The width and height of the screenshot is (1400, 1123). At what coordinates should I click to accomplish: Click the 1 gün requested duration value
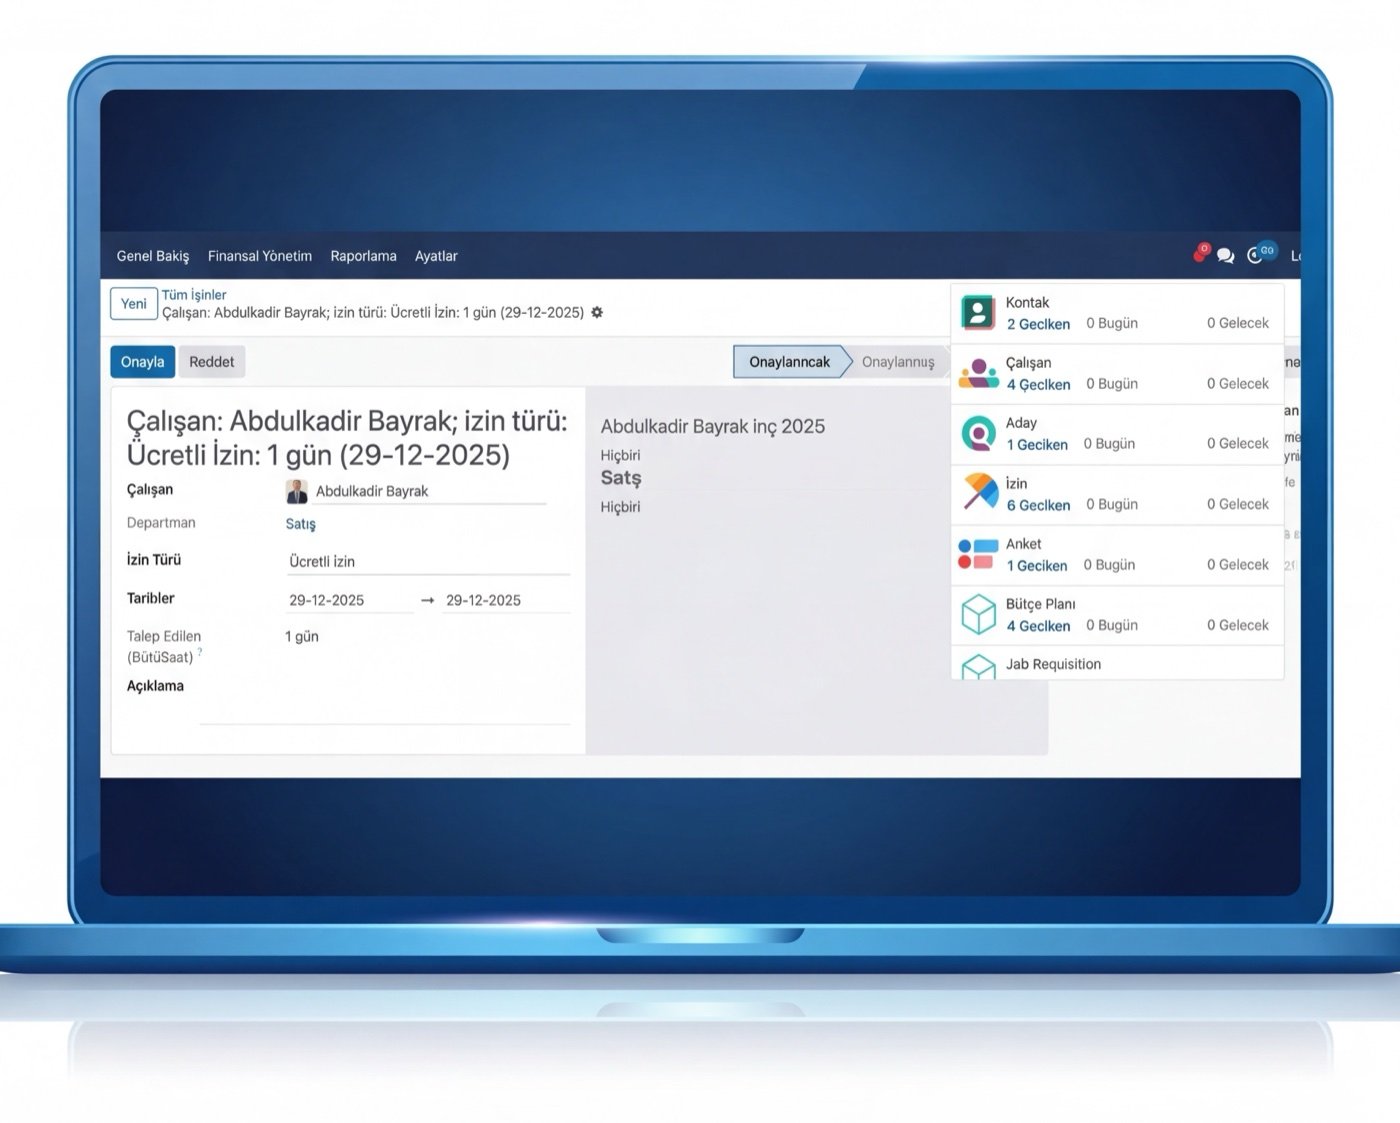302,636
